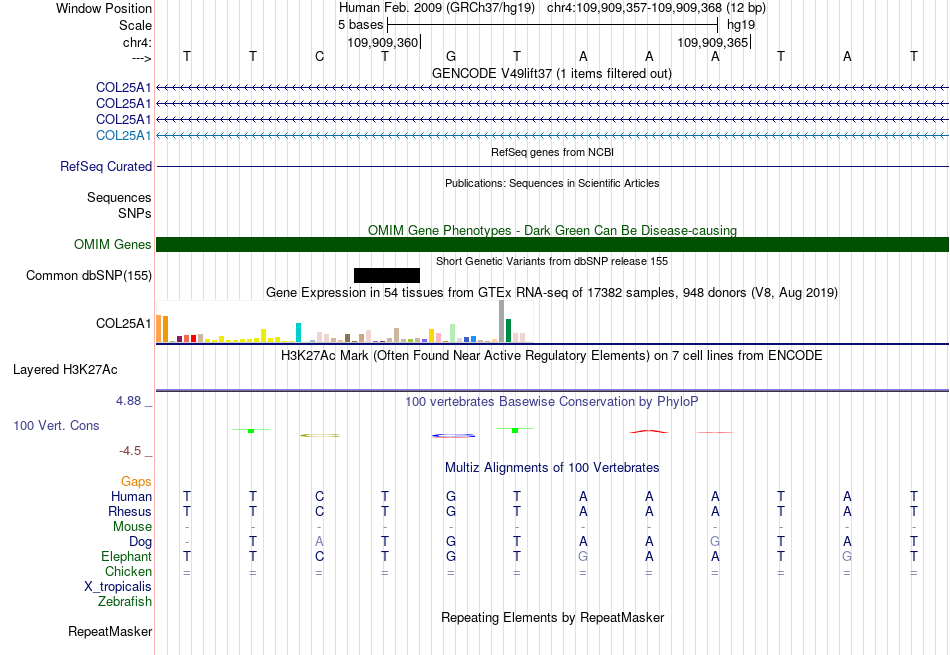This screenshot has width=950, height=655.
Task: Click COL25A1 label beside GTEx expression bars
Action: [x=124, y=324]
